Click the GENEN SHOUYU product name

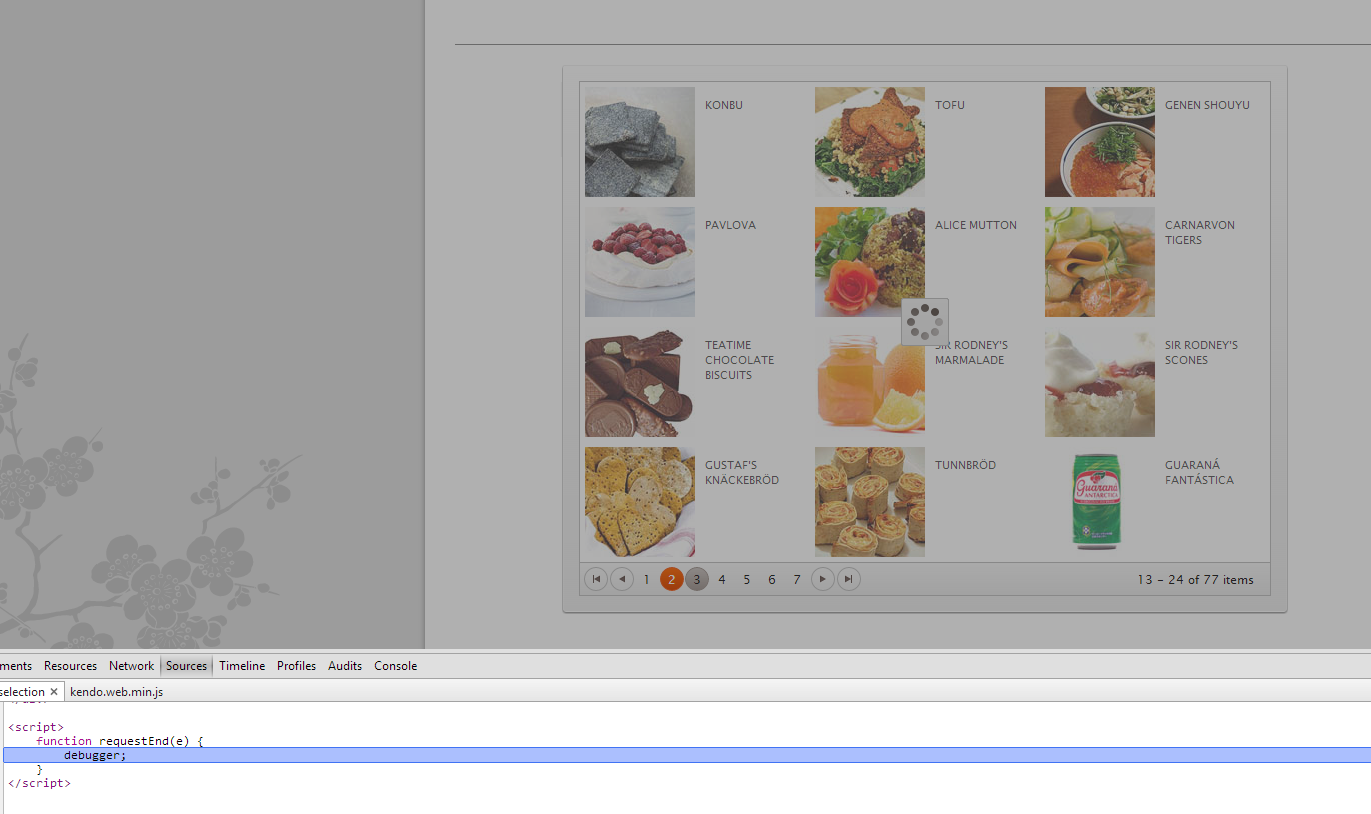click(1207, 105)
